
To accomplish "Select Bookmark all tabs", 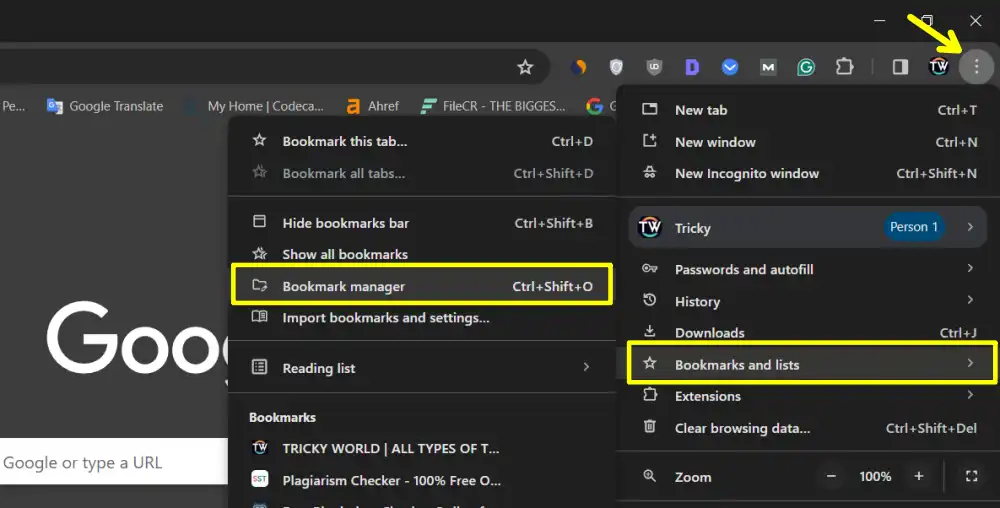I will [x=422, y=173].
